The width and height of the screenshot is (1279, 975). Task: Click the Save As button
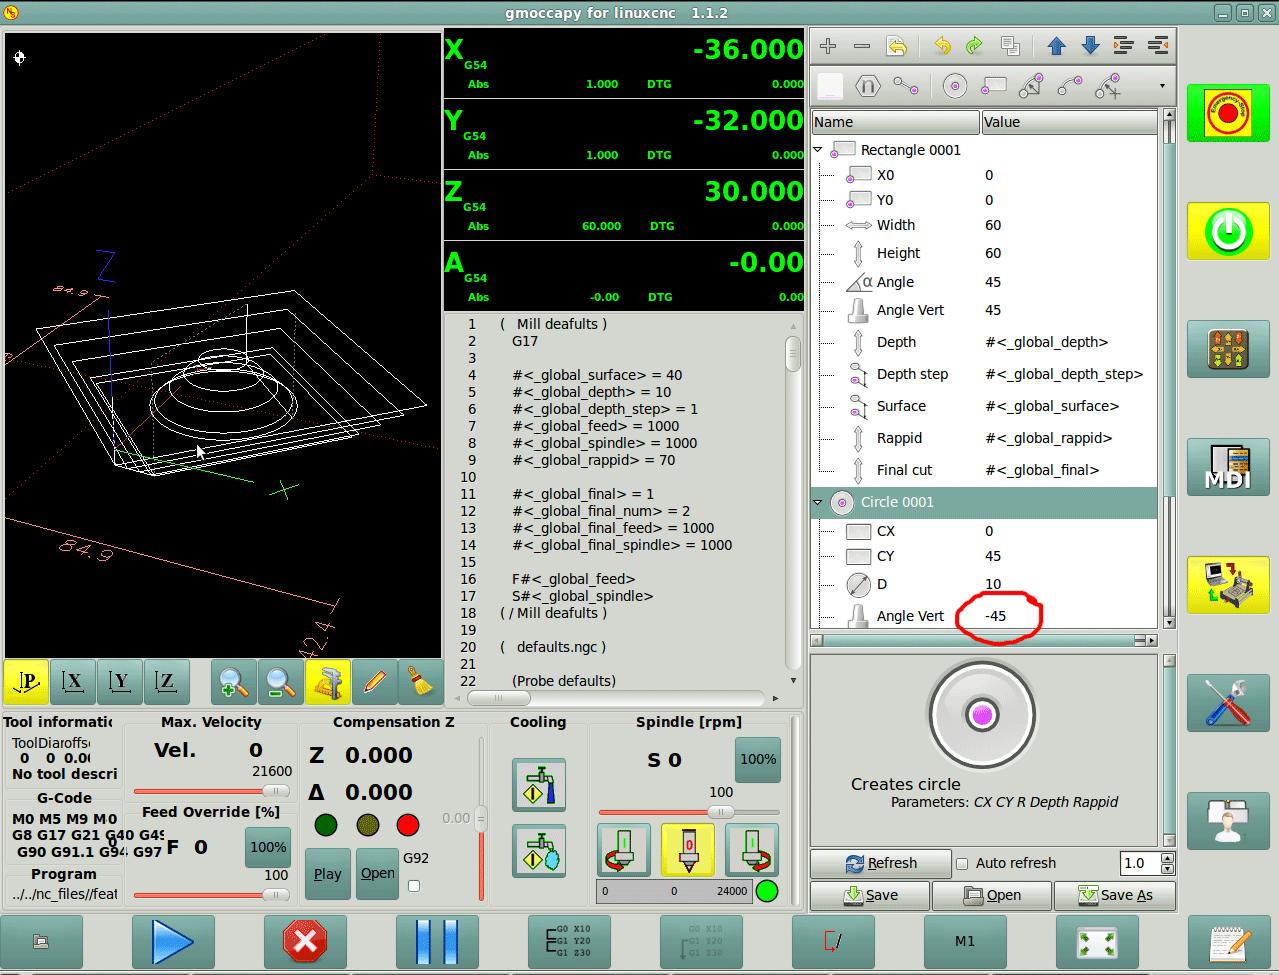click(x=1114, y=895)
